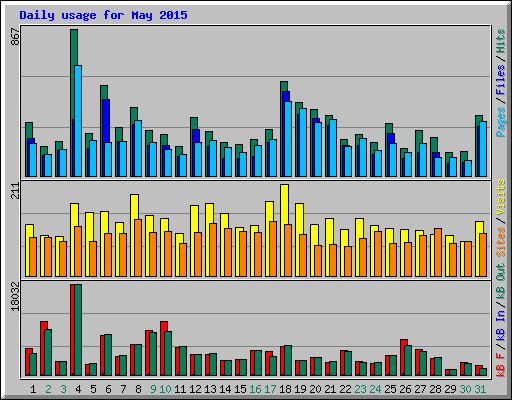Click the day 12 label on x-axis

195,389
